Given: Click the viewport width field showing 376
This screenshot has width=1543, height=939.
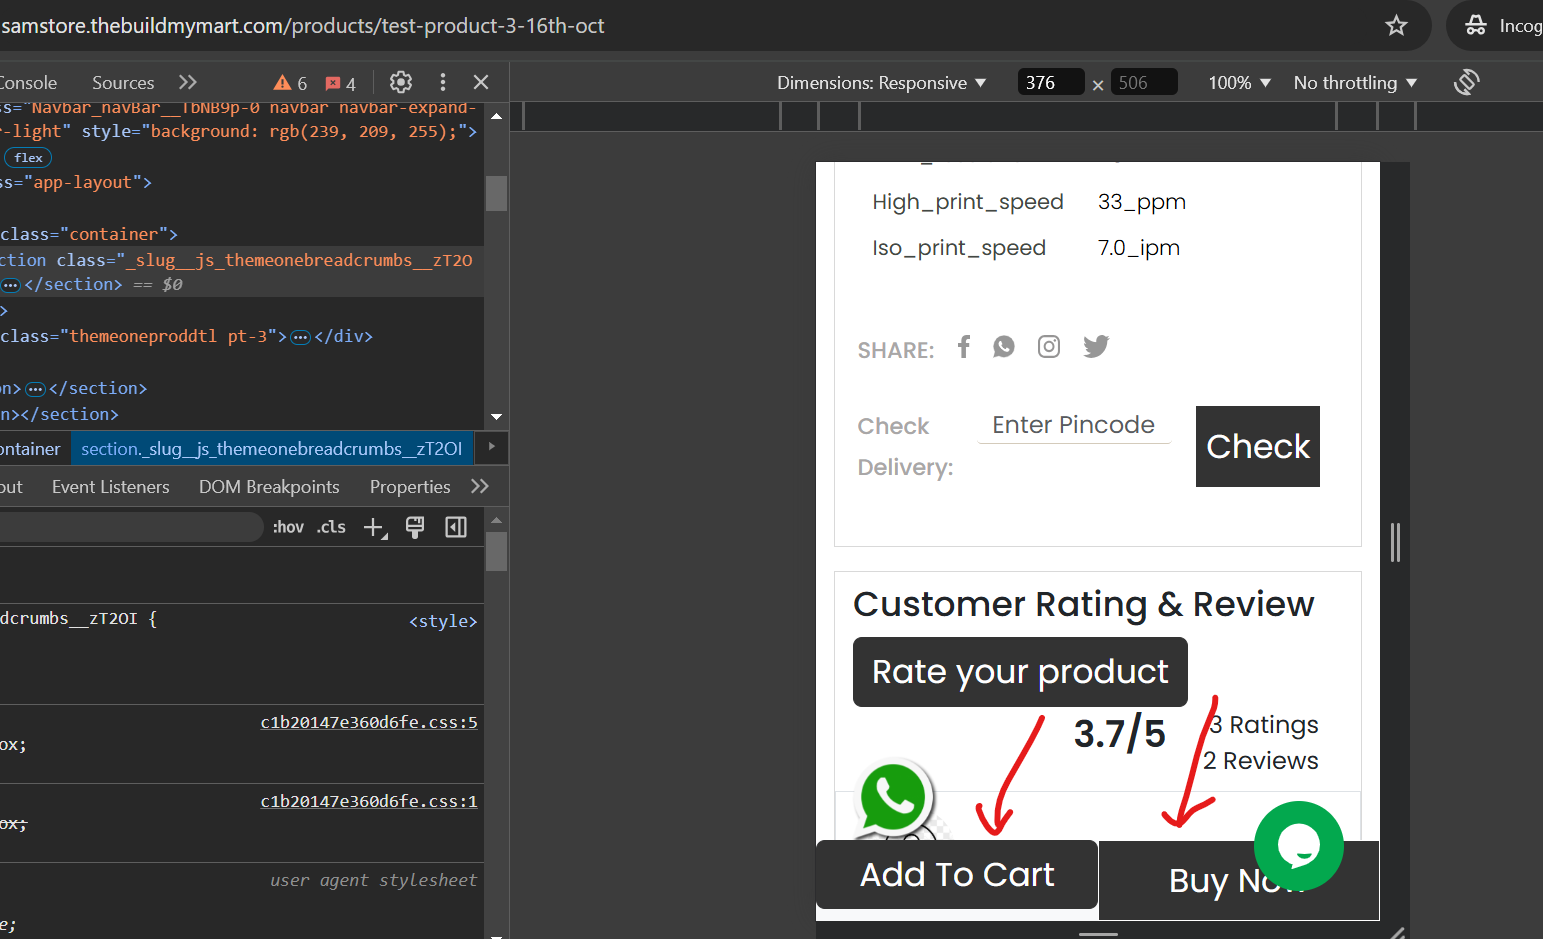Looking at the screenshot, I should click(1050, 83).
